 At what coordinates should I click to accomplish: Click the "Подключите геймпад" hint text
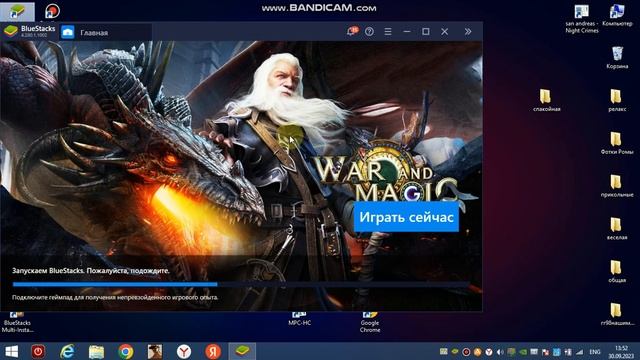115,298
